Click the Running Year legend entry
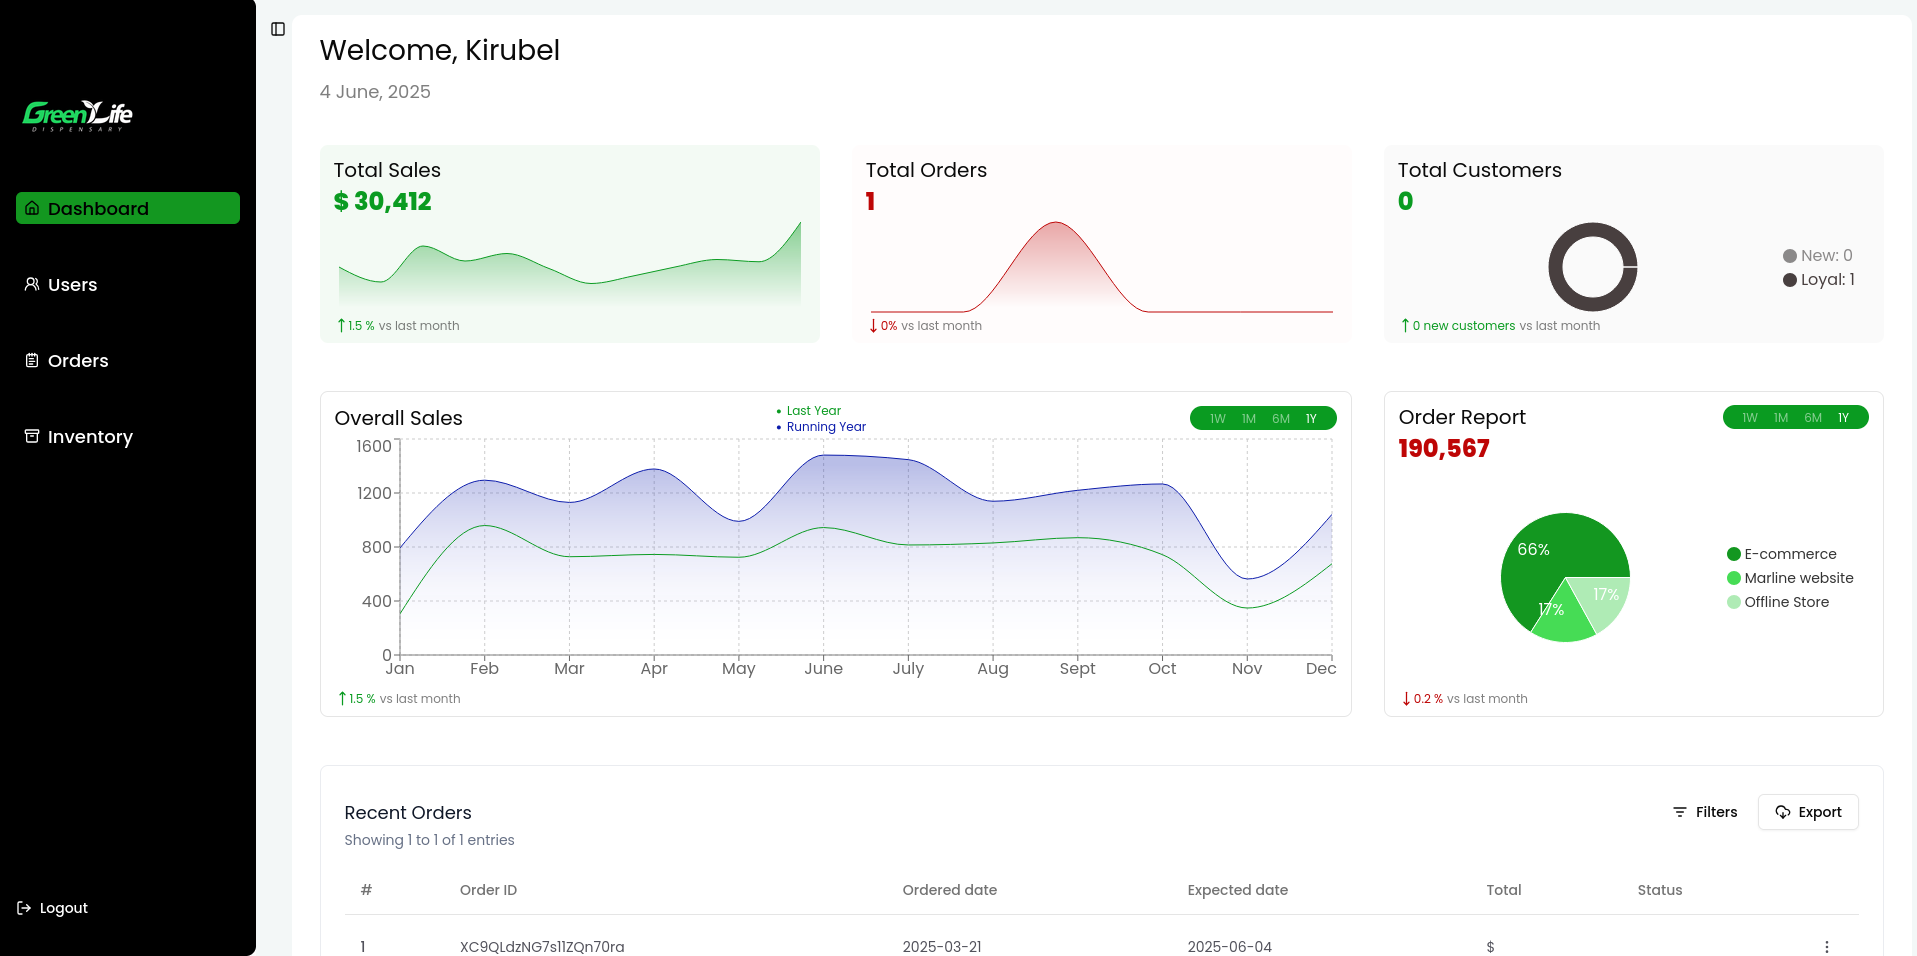Image resolution: width=1917 pixels, height=956 pixels. (x=826, y=427)
